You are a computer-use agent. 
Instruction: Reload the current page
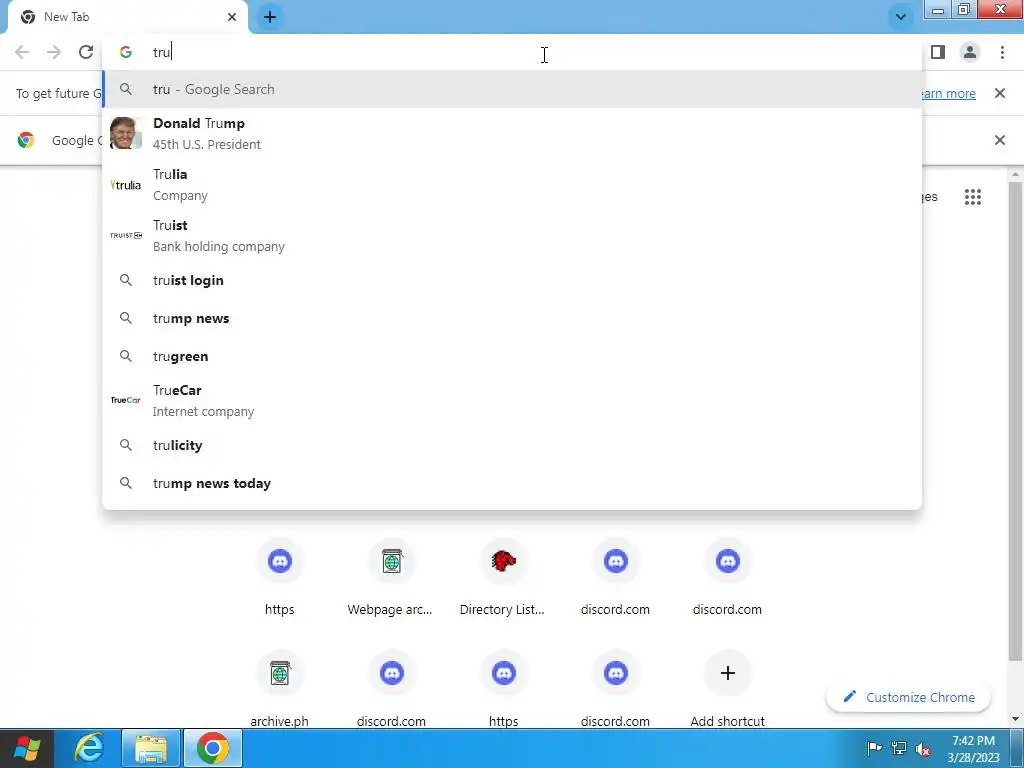86,52
